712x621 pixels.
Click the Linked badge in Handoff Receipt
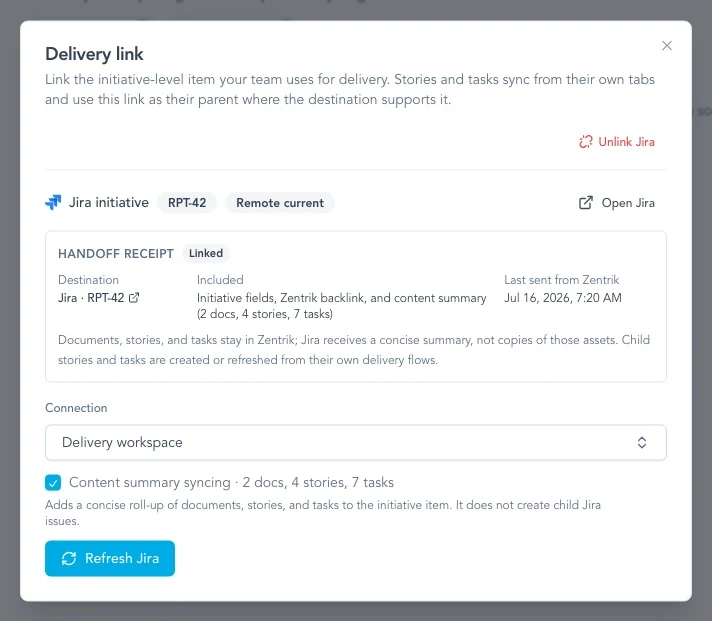point(206,253)
